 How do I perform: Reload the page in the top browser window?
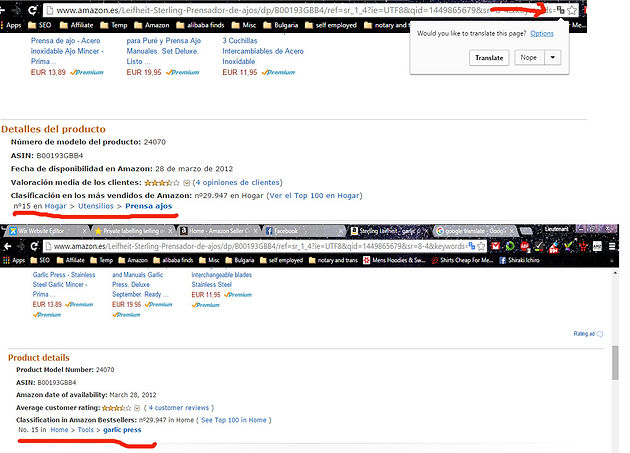coord(33,10)
